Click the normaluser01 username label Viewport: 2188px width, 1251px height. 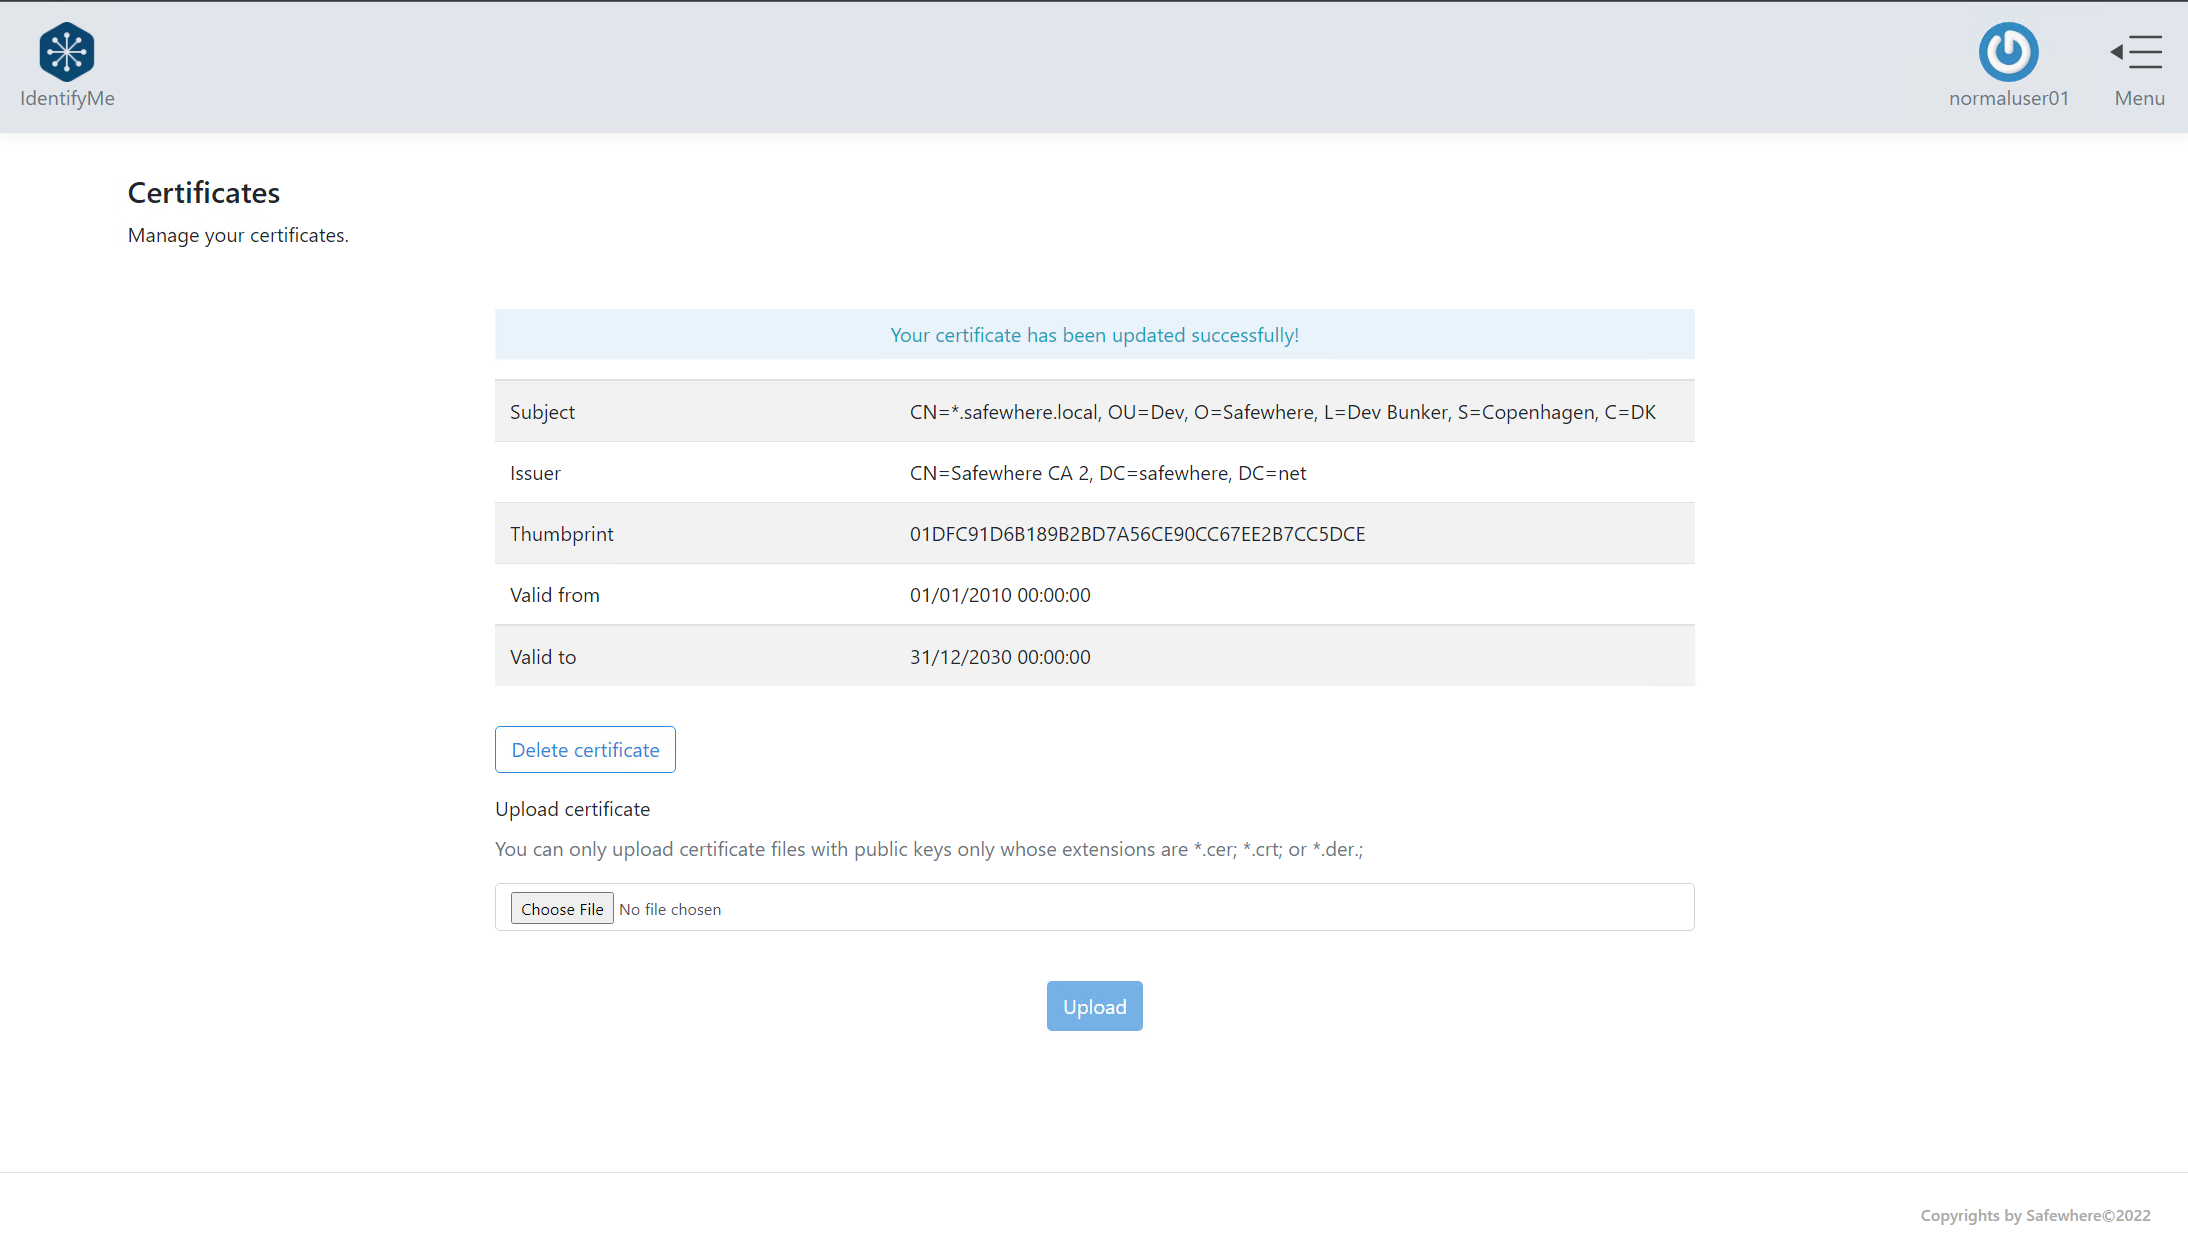2008,98
